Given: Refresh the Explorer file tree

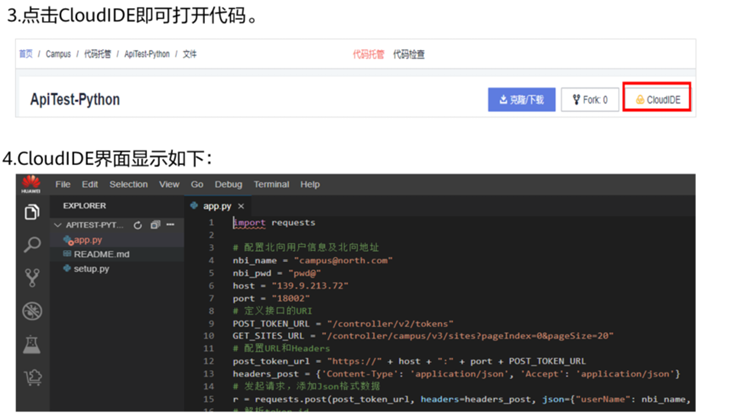Looking at the screenshot, I should click(138, 226).
